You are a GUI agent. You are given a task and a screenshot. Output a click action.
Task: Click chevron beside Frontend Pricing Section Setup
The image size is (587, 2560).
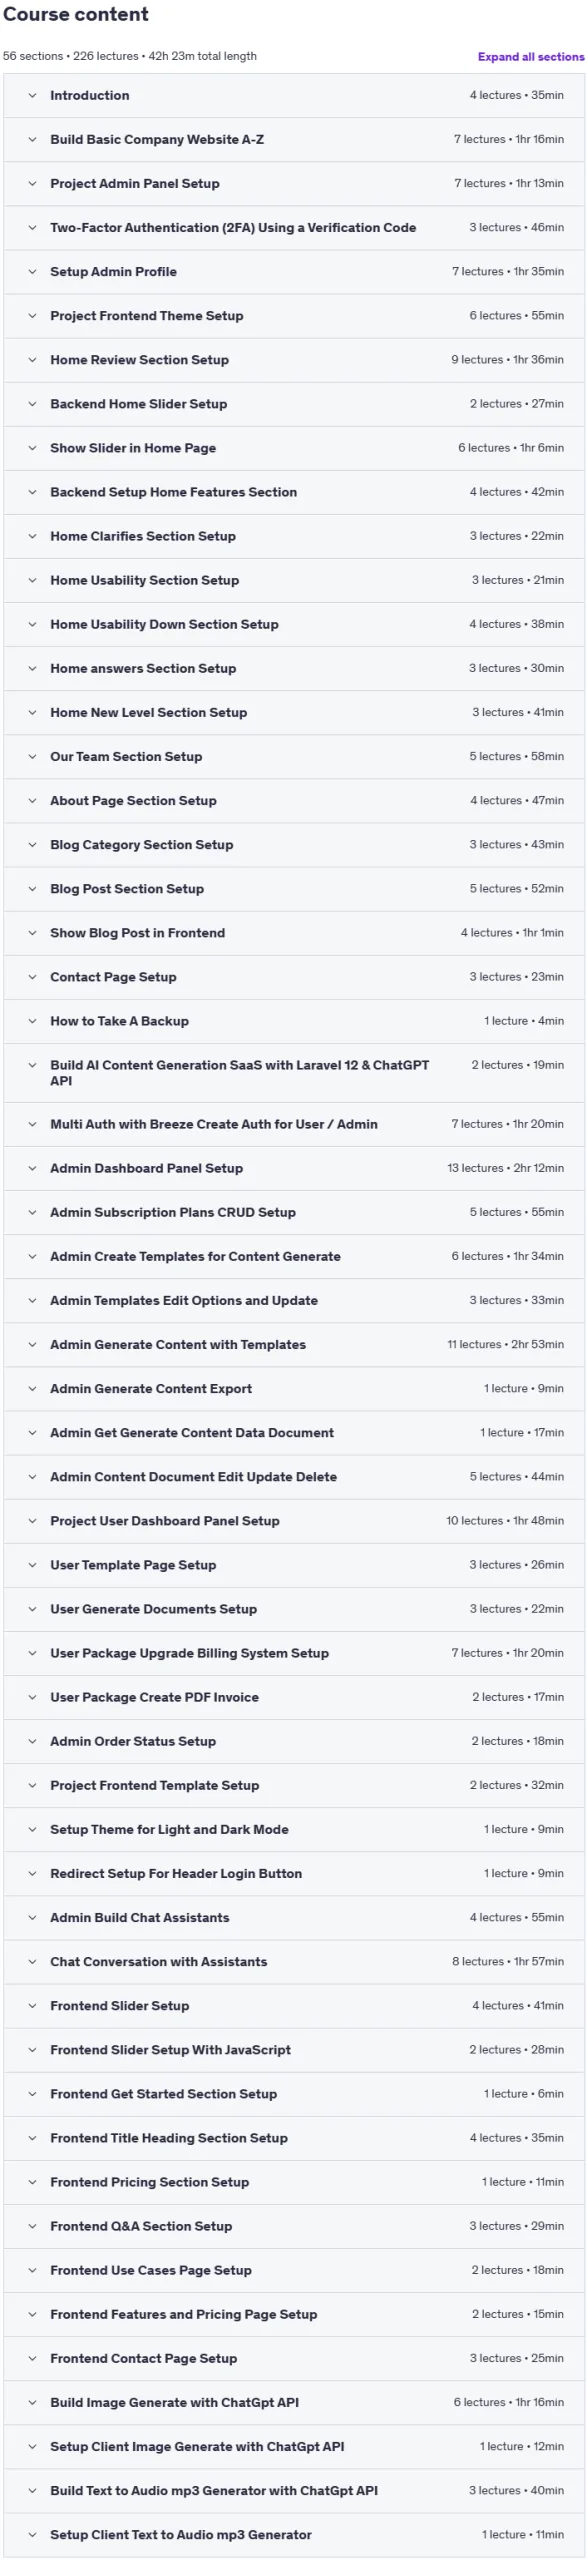pyautogui.click(x=32, y=2182)
